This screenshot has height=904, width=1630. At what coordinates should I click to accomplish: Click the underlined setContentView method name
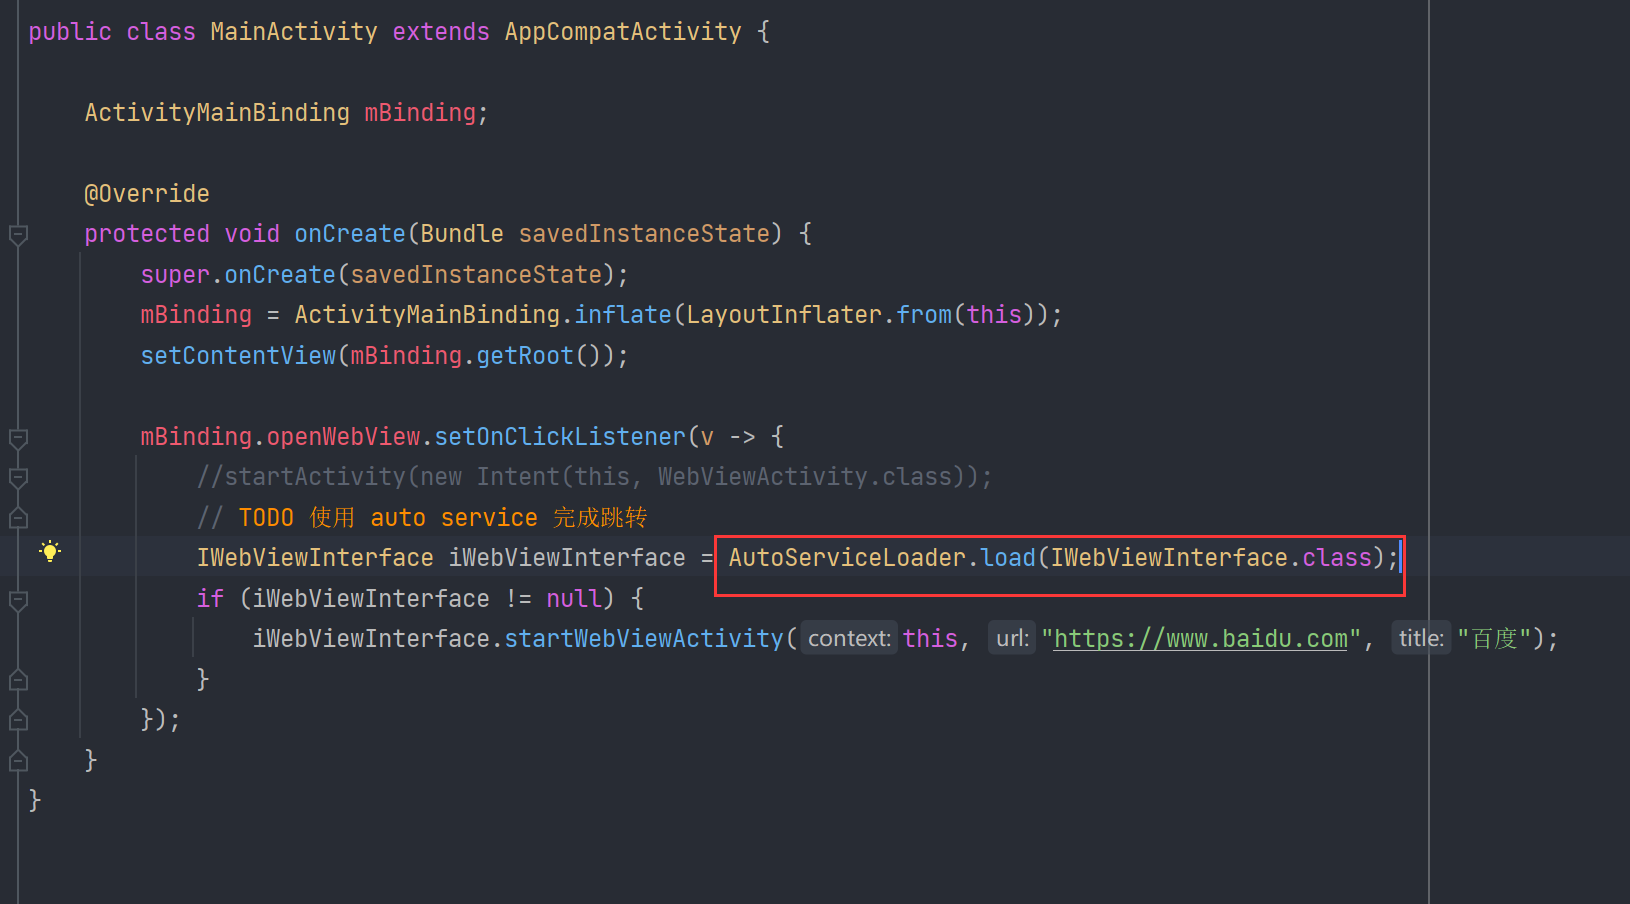(x=237, y=355)
